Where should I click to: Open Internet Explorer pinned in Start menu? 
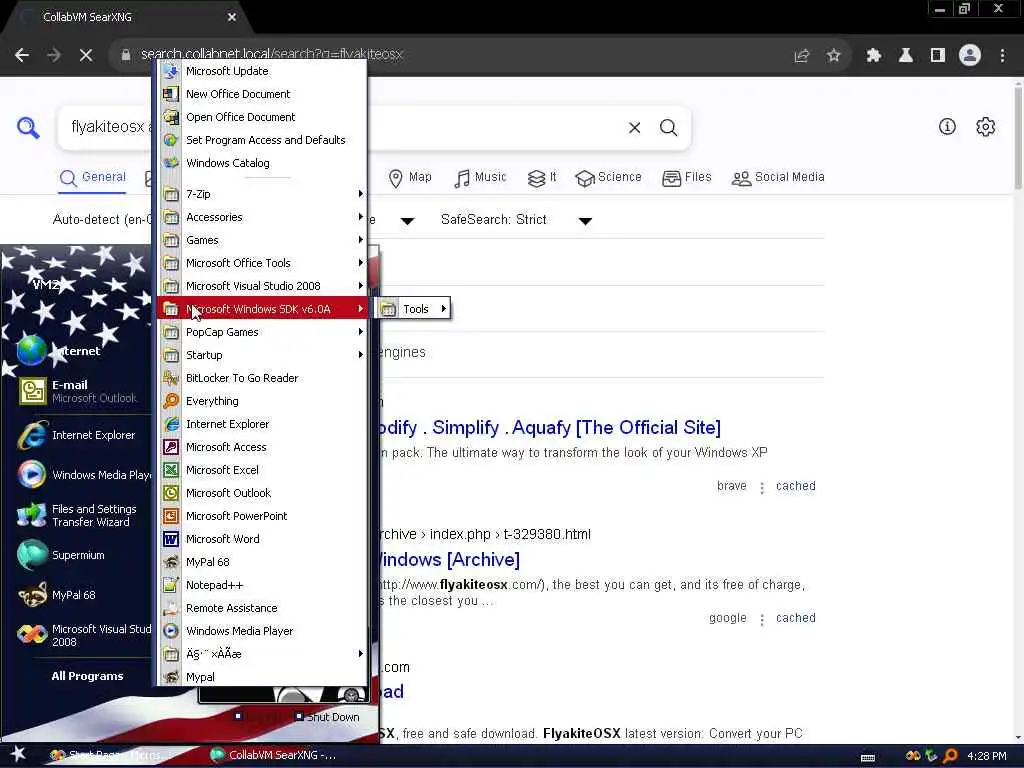[82, 435]
